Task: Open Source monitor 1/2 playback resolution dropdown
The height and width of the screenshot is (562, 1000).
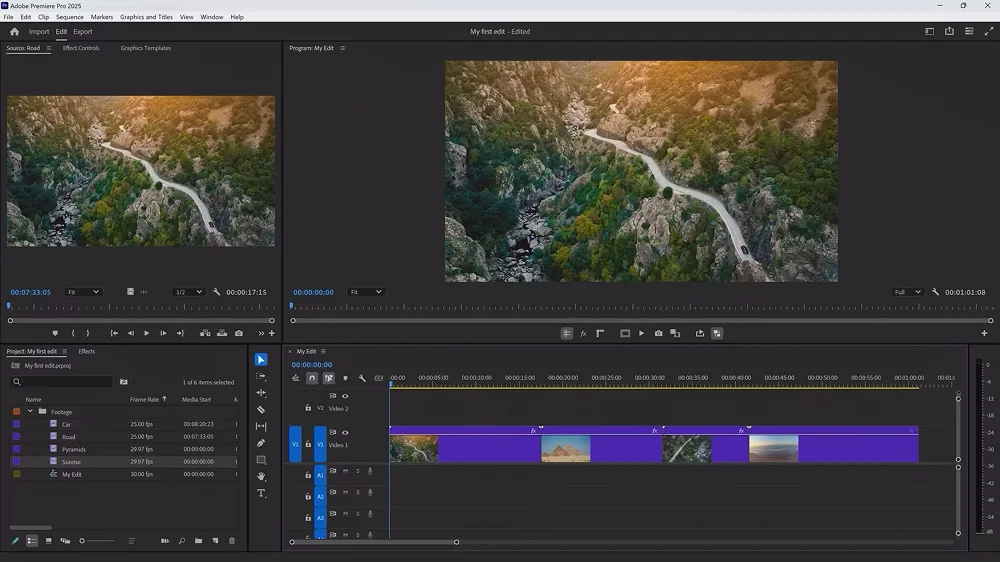Action: click(x=189, y=292)
